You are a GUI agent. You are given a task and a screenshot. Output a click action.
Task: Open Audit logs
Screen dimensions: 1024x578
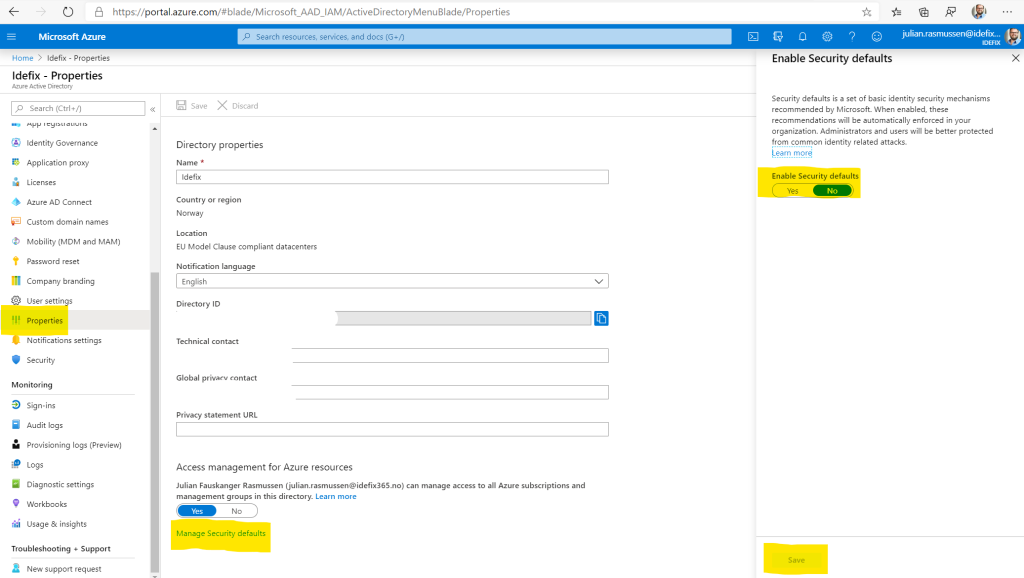click(44, 425)
